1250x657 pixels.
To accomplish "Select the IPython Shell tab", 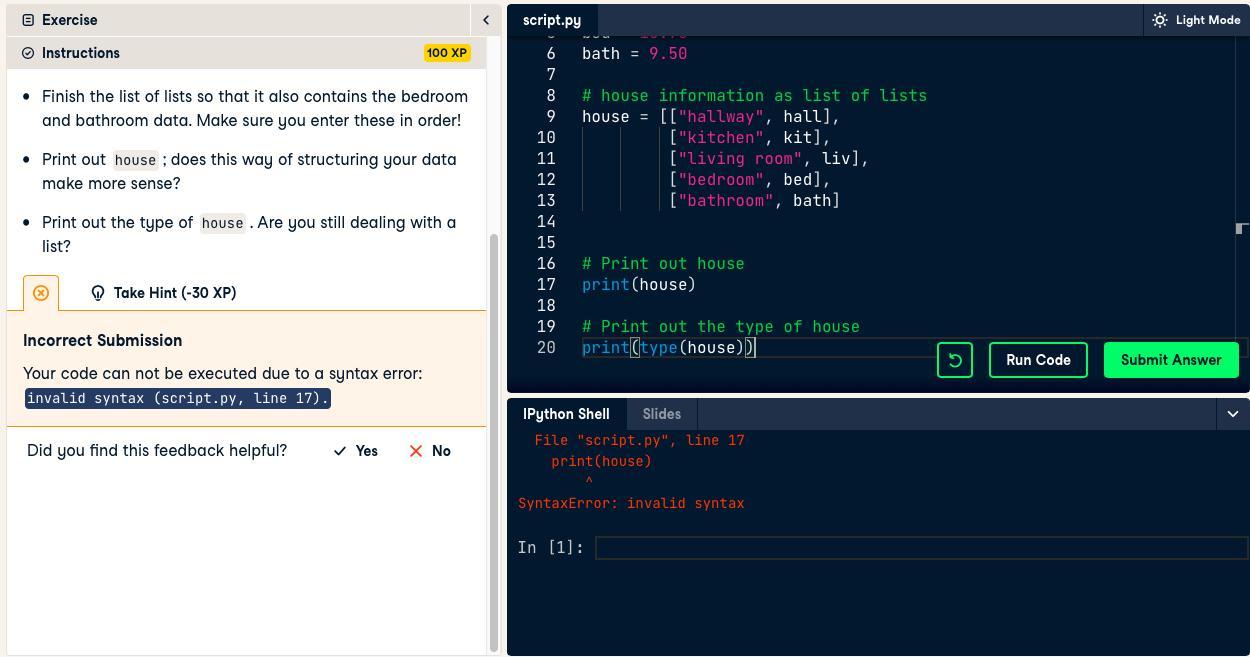I will (x=566, y=414).
